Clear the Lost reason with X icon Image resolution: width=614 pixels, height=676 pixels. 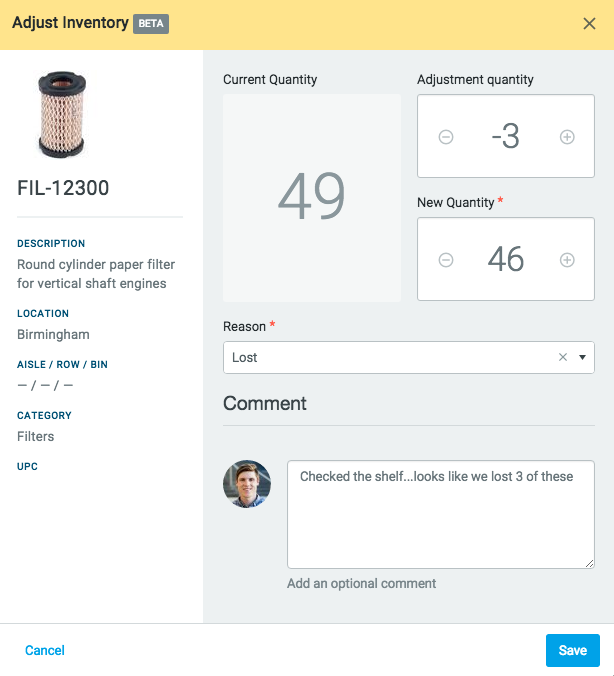[562, 357]
